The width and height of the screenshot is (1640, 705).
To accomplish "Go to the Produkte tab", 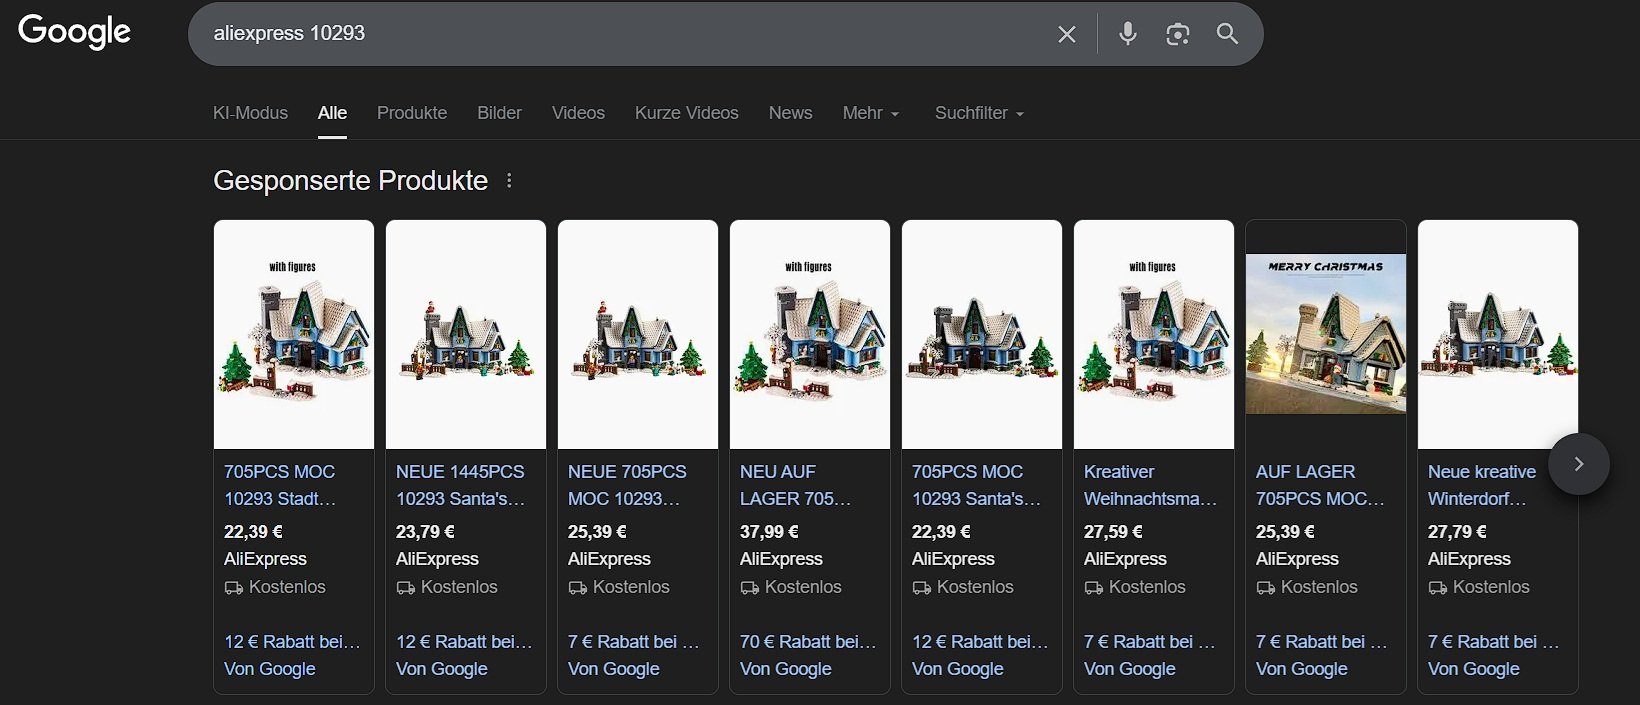I will point(412,113).
